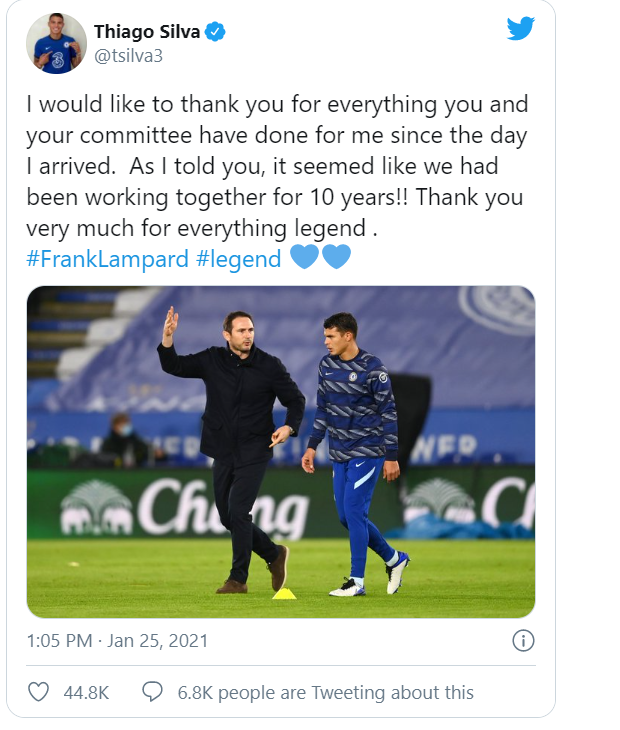Click the first blue heart emoji

304,257
